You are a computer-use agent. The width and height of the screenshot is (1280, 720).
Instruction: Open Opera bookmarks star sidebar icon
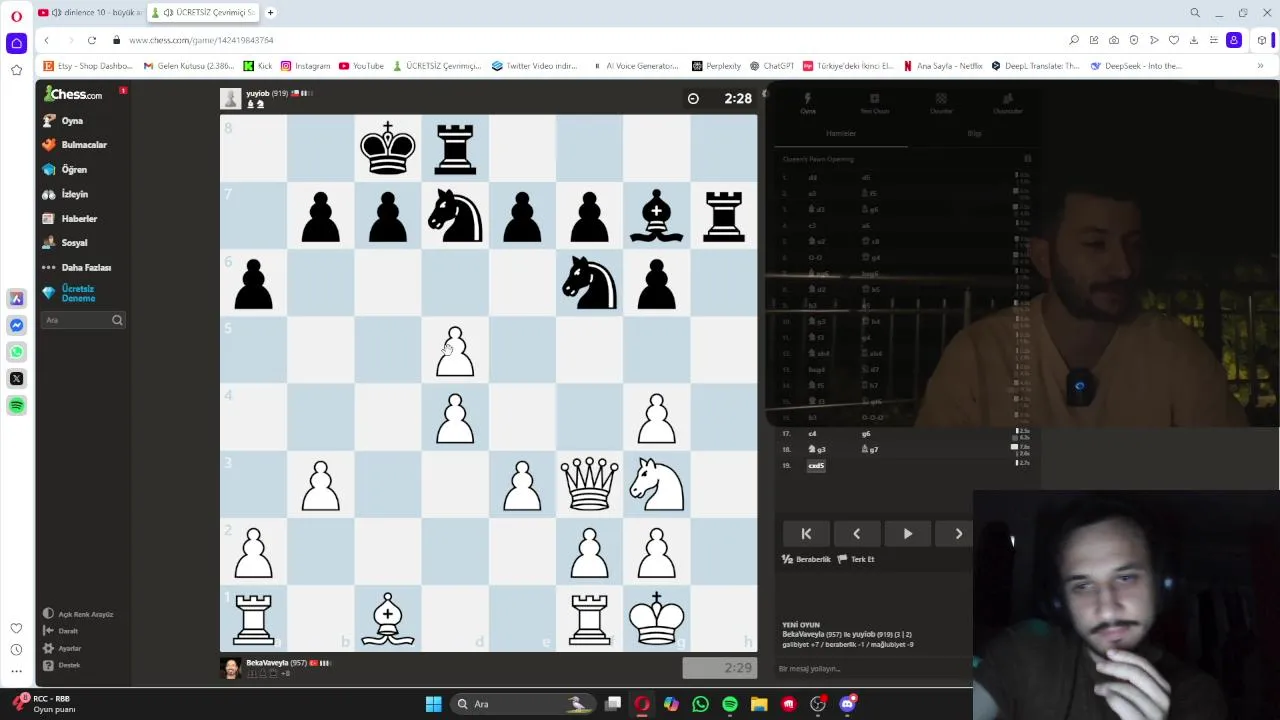coord(16,70)
